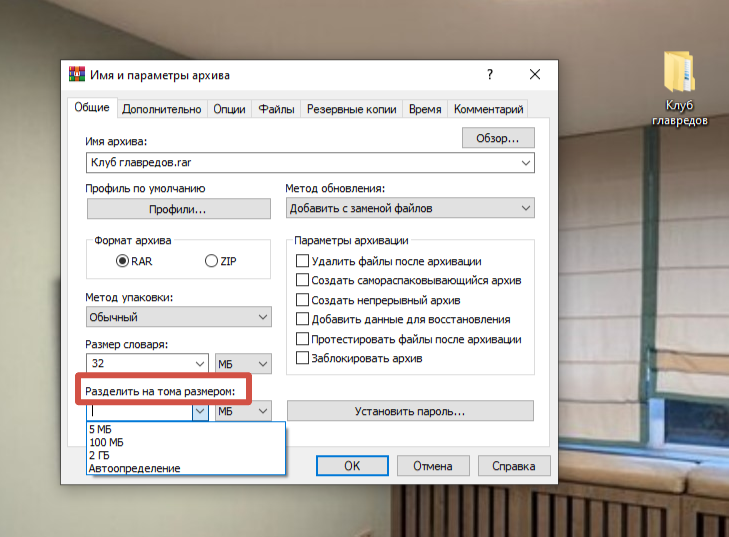
Task: Confirm with the OK button
Action: coord(352,465)
